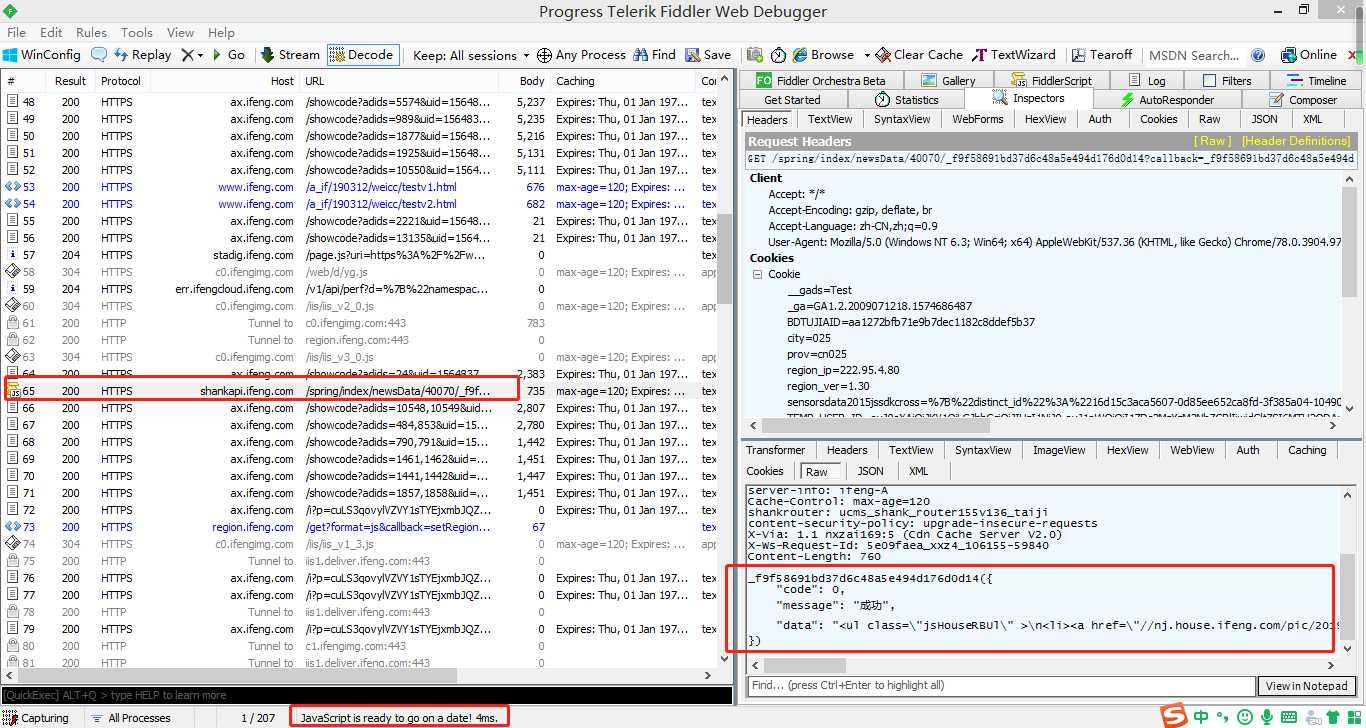The image size is (1366, 728).
Task: Sort sessions by Result column header
Action: [70, 81]
